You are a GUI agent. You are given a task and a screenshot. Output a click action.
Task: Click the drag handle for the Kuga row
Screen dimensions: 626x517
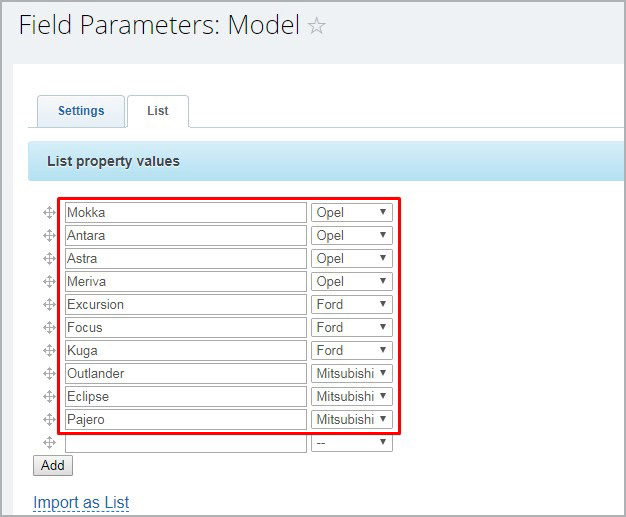49,351
